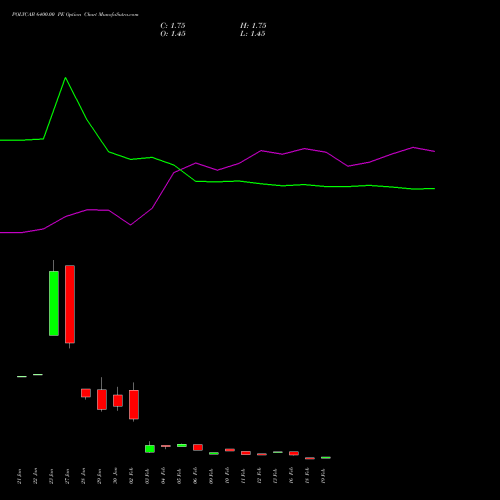Click the 09 Feb date axis label
This screenshot has height=500, width=500.
pos(211,476)
